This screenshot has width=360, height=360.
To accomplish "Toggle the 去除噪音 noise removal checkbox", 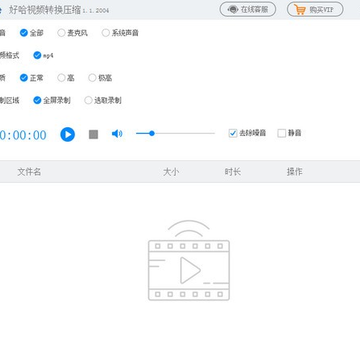I will [233, 133].
